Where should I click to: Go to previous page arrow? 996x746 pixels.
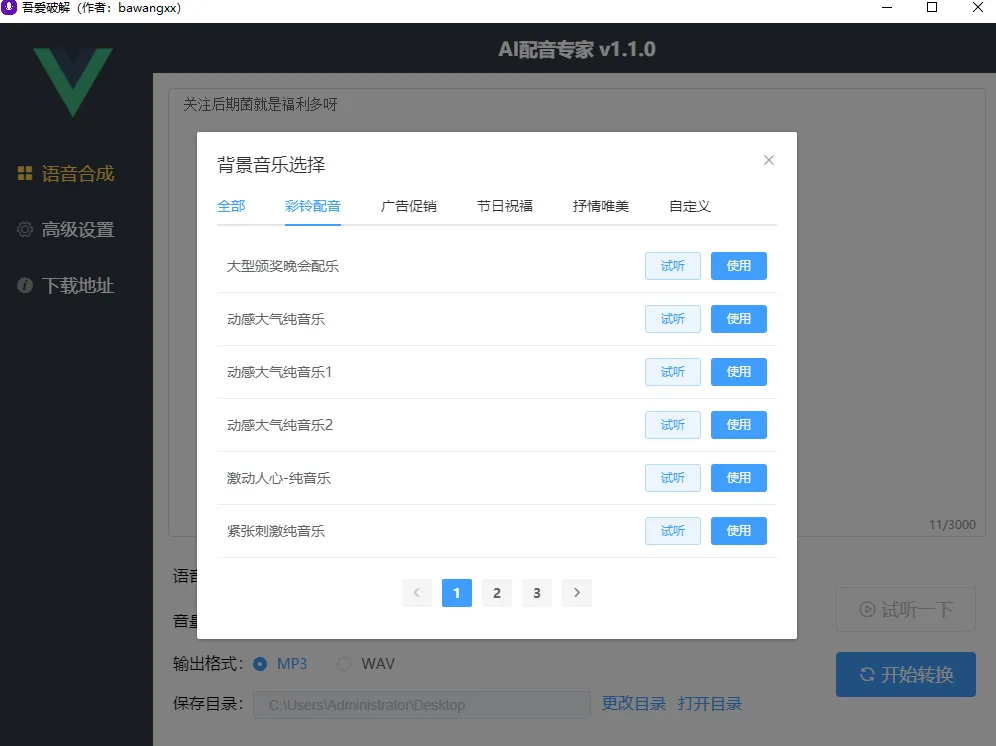(417, 593)
